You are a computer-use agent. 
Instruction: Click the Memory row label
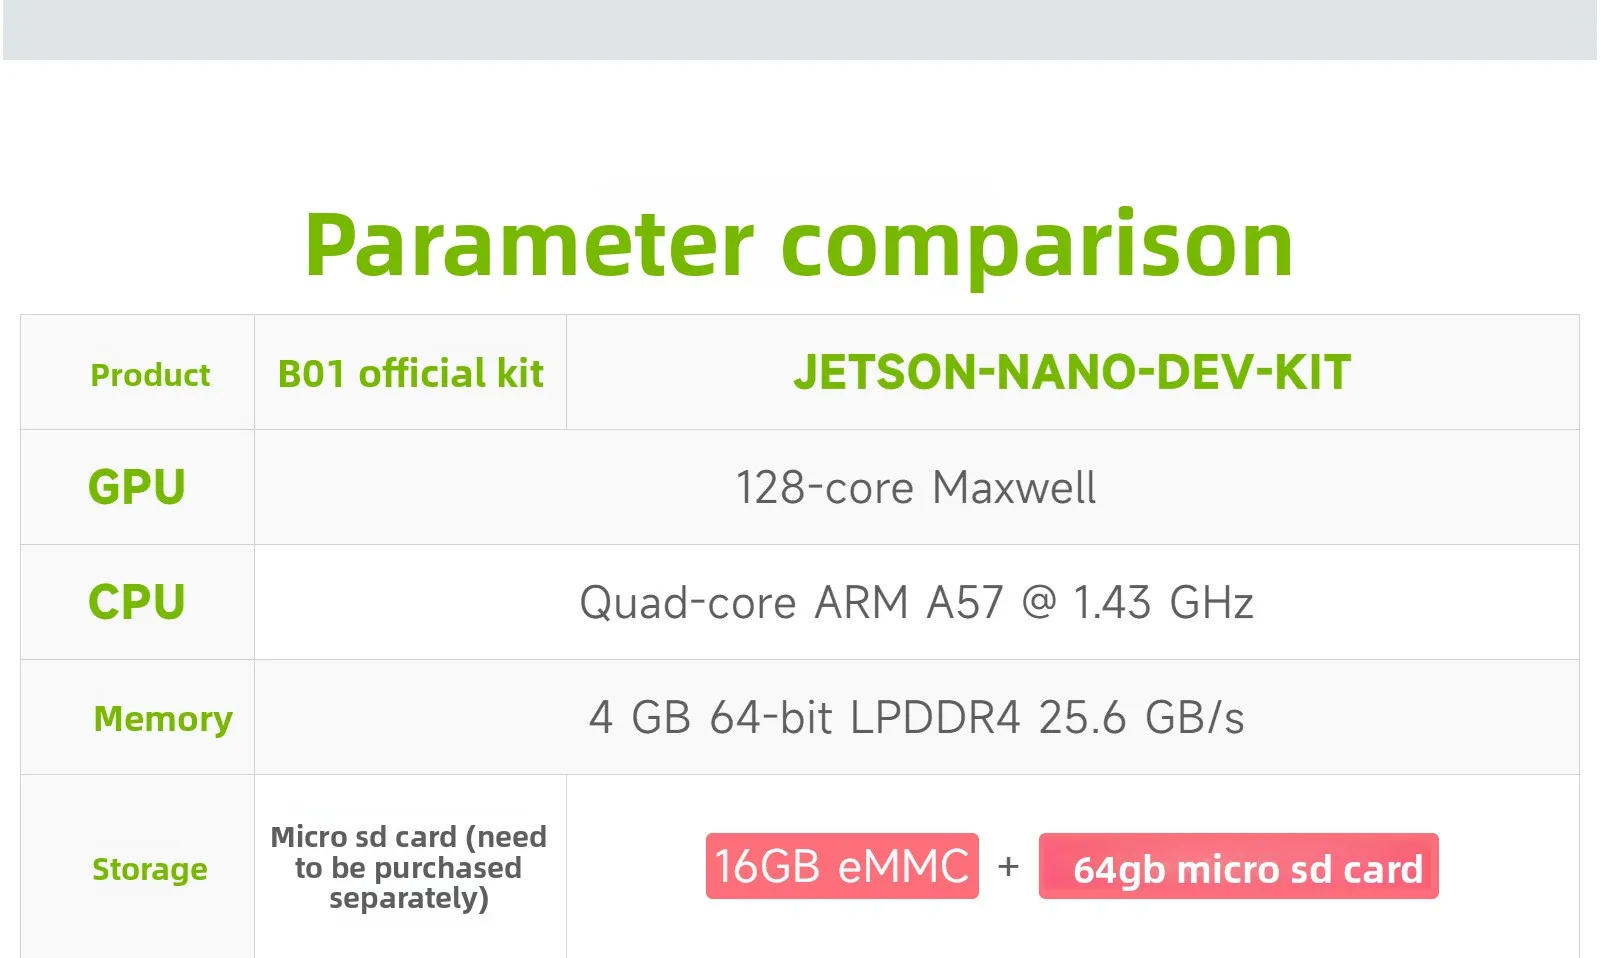[162, 718]
